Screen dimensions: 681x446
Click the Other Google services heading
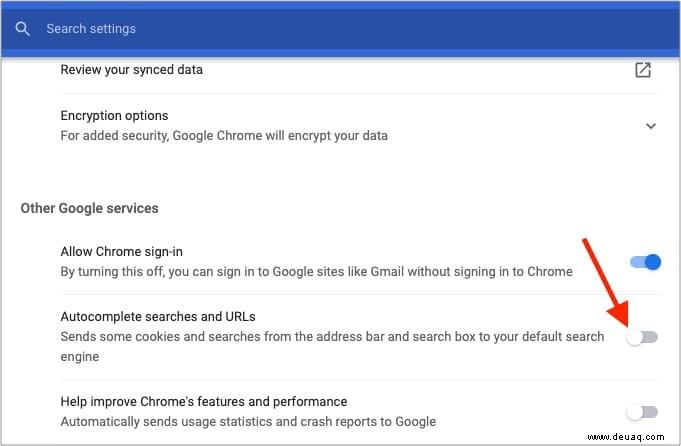pos(89,208)
